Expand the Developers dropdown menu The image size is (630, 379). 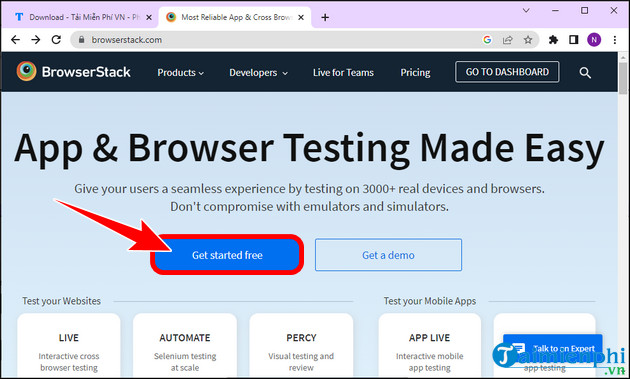259,73
